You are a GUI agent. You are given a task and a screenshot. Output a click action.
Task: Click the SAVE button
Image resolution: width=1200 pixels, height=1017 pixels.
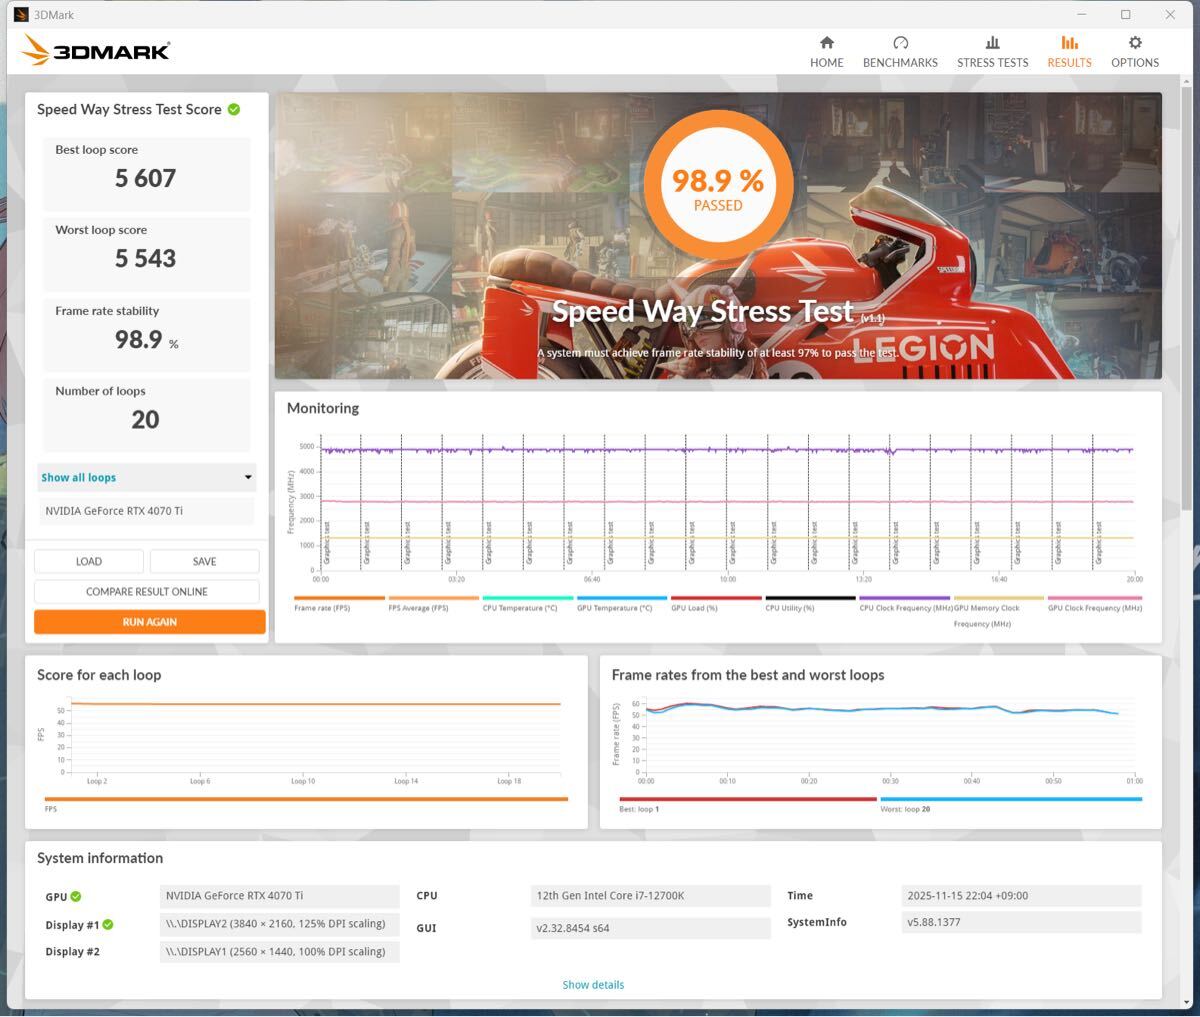pyautogui.click(x=204, y=562)
